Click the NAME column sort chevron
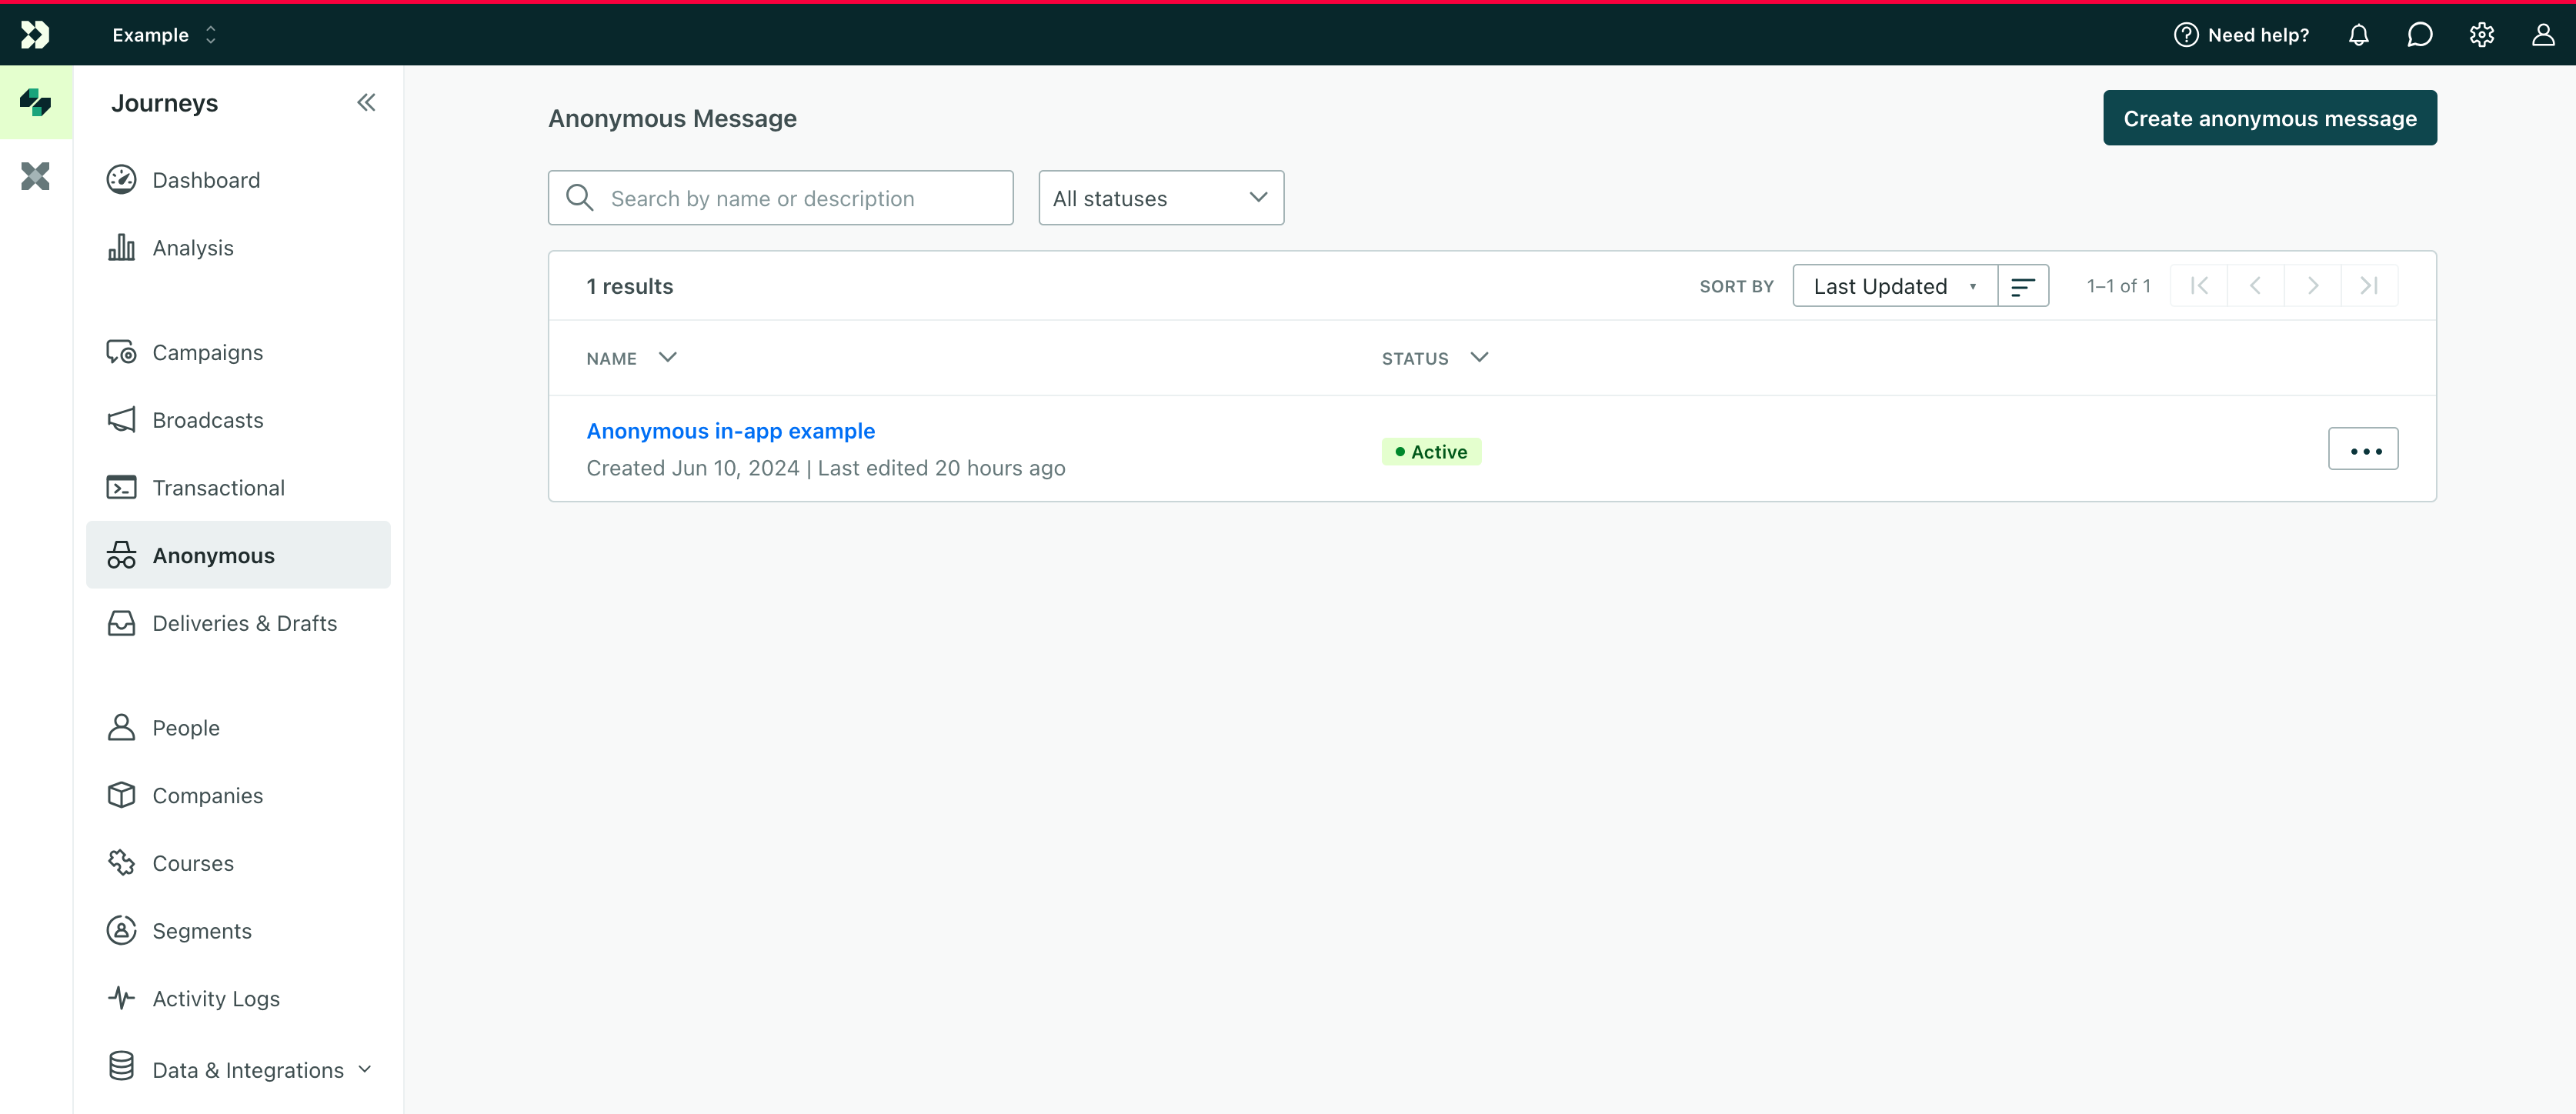 pos(668,357)
